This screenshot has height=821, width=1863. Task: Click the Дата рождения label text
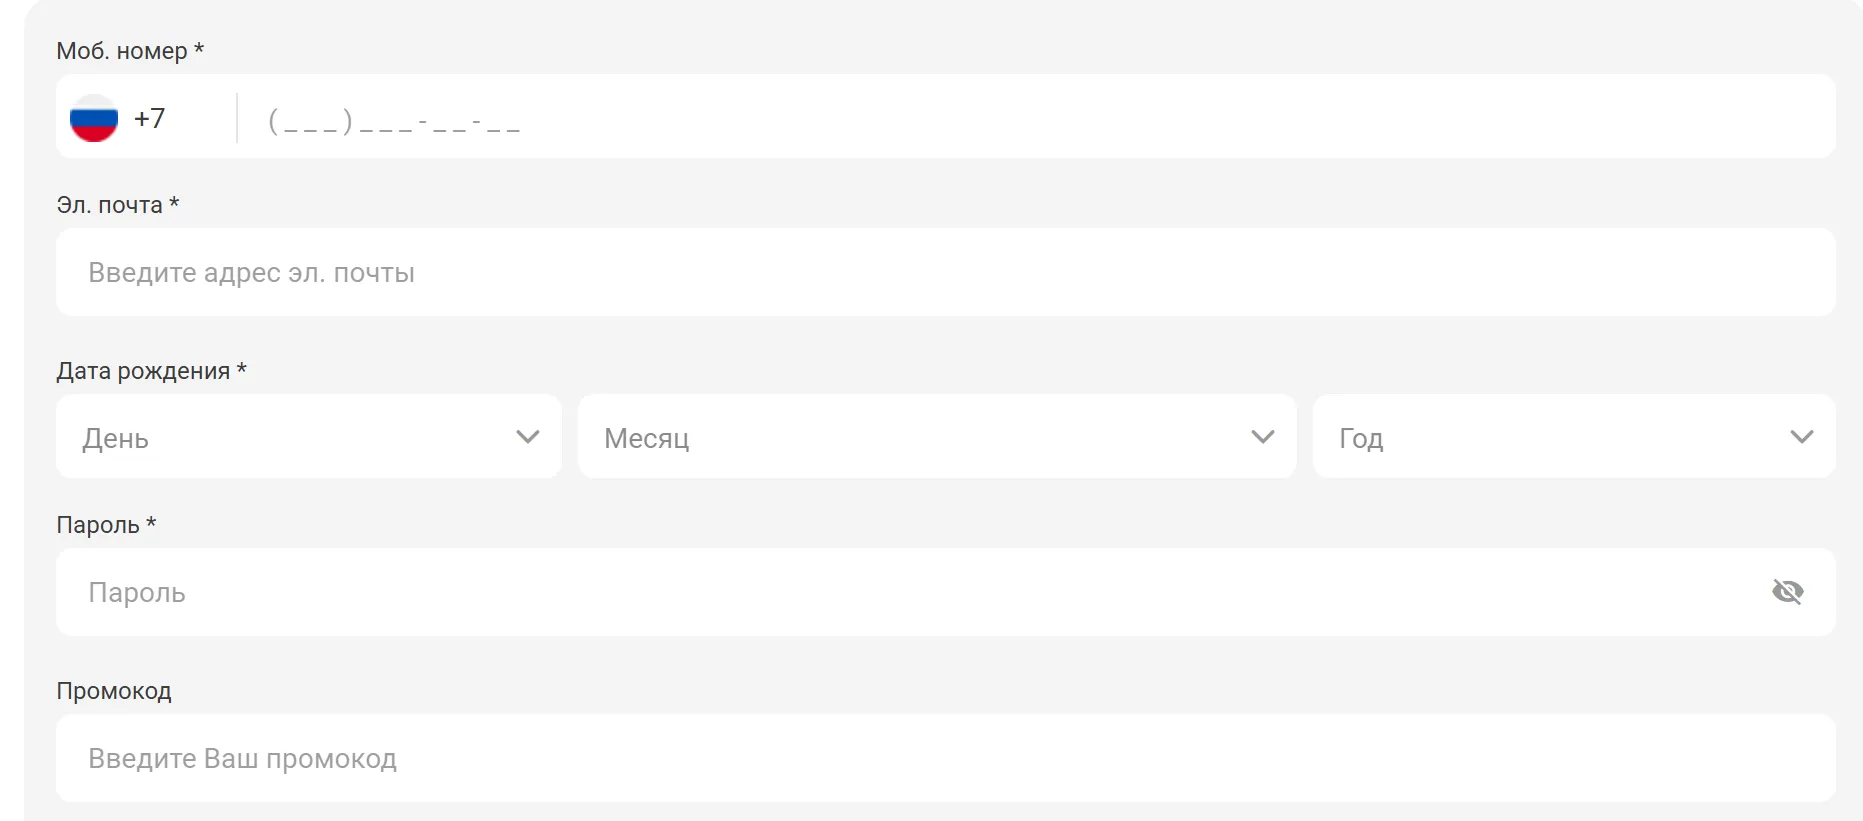tap(143, 371)
